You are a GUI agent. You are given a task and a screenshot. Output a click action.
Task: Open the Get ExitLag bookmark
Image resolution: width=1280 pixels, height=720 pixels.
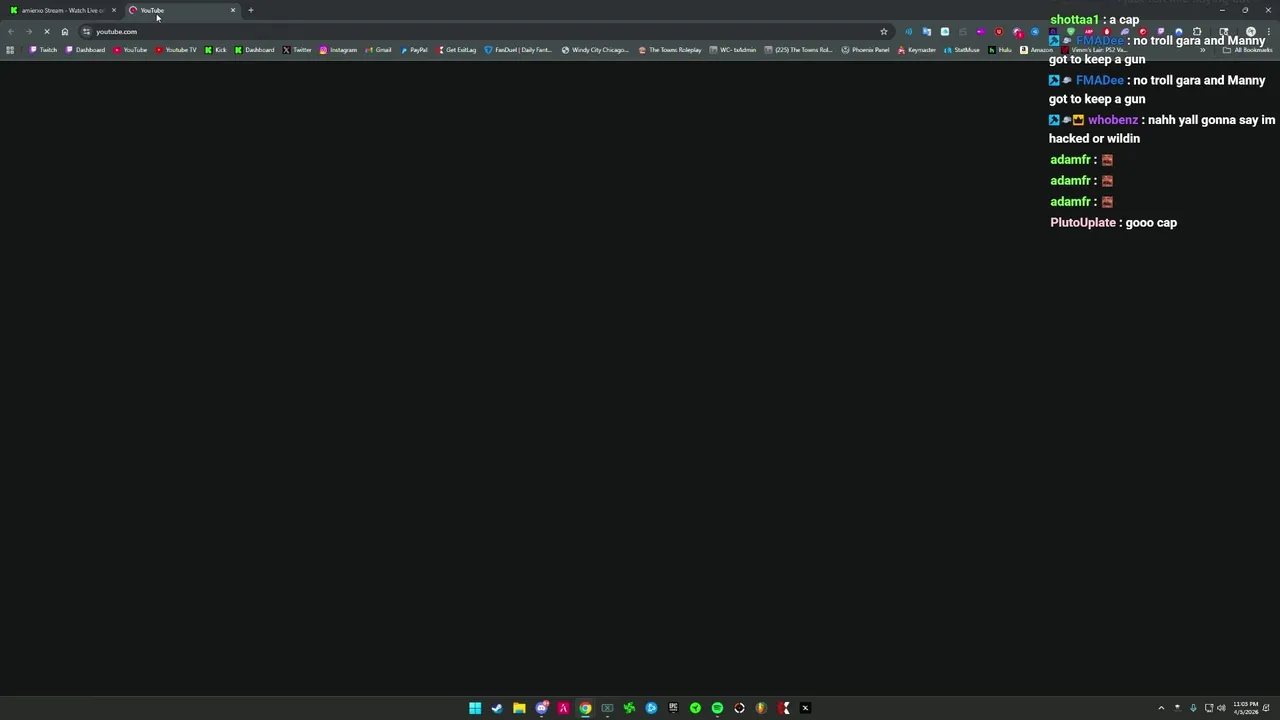pos(457,50)
